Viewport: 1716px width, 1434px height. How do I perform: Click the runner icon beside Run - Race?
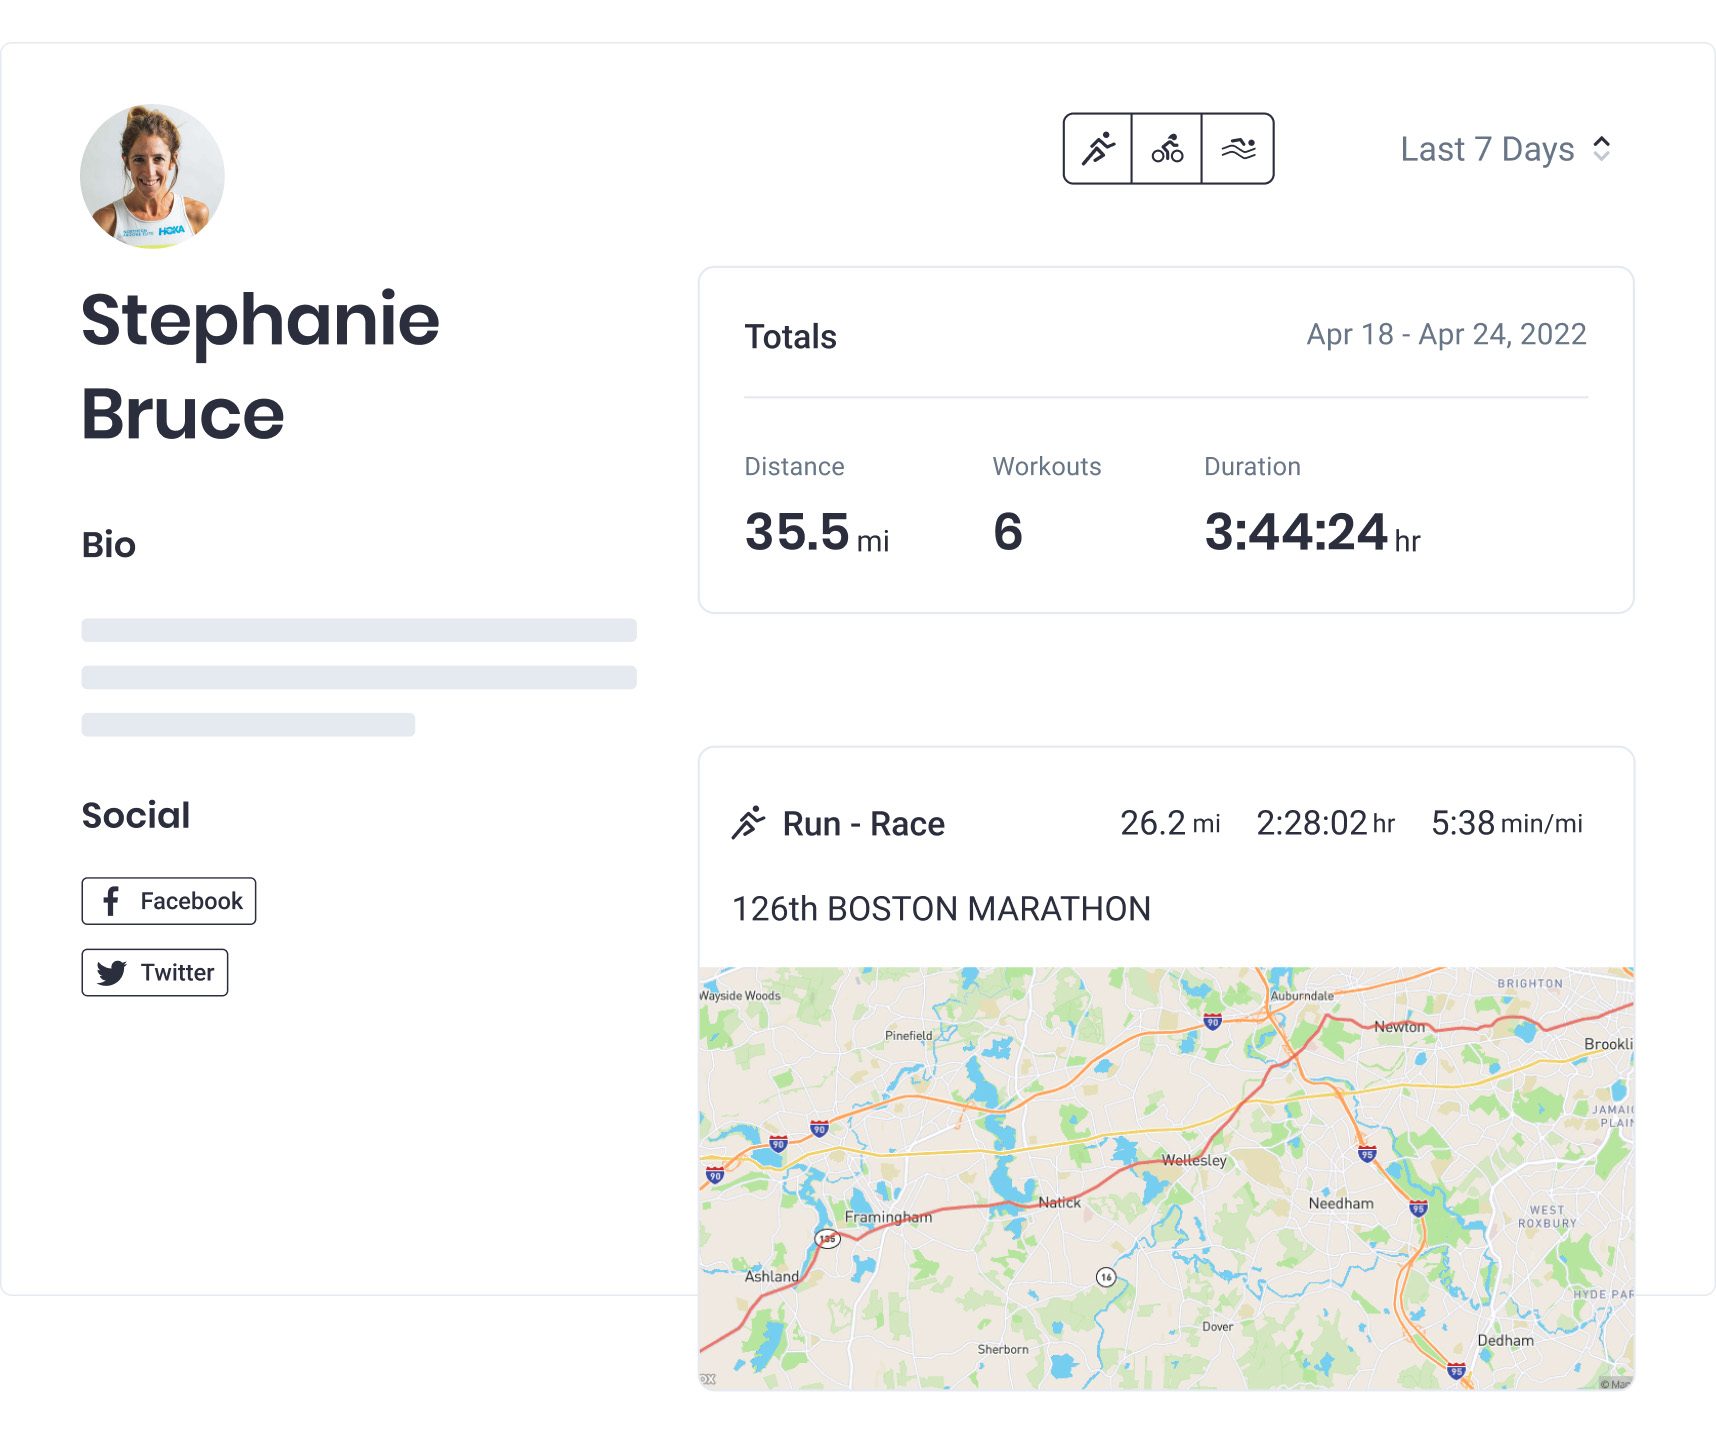coord(748,823)
